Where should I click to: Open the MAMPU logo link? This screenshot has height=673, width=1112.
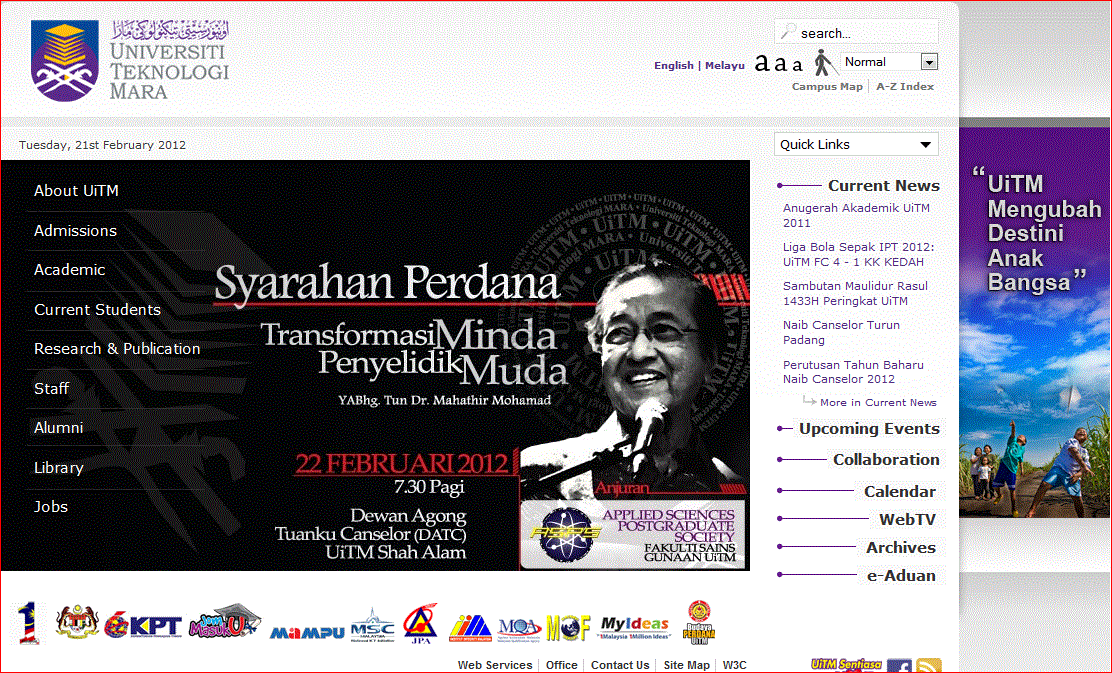click(307, 632)
